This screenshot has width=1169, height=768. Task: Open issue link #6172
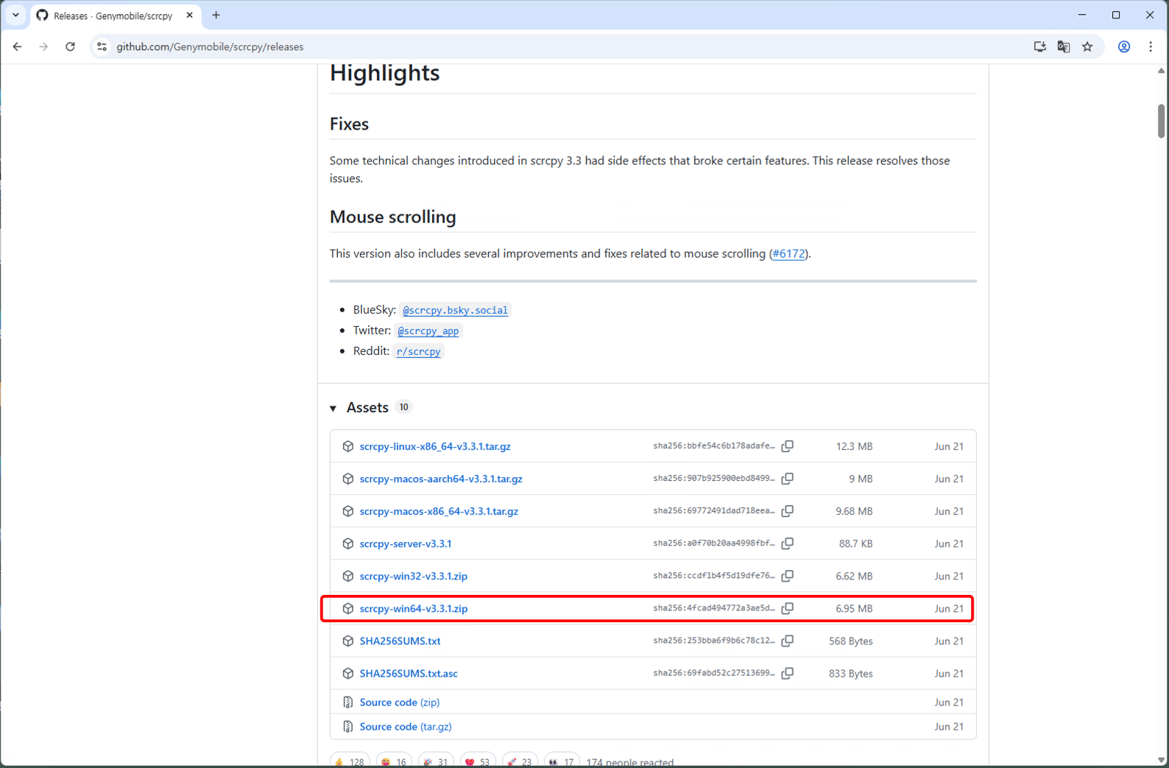coord(789,254)
